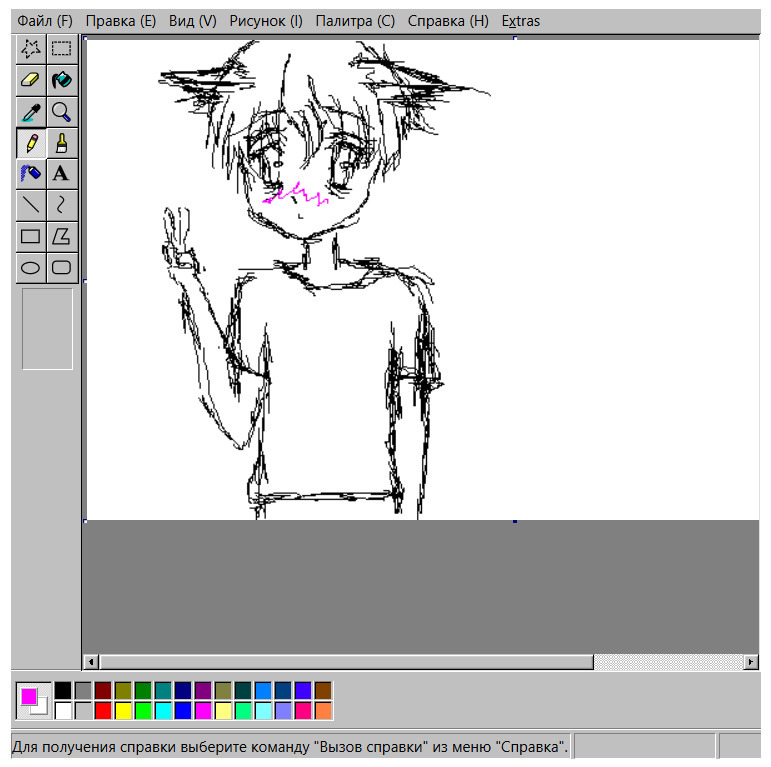Screen dimensions: 771x767
Task: Click the horizontal scrollbar right arrow
Action: [750, 662]
